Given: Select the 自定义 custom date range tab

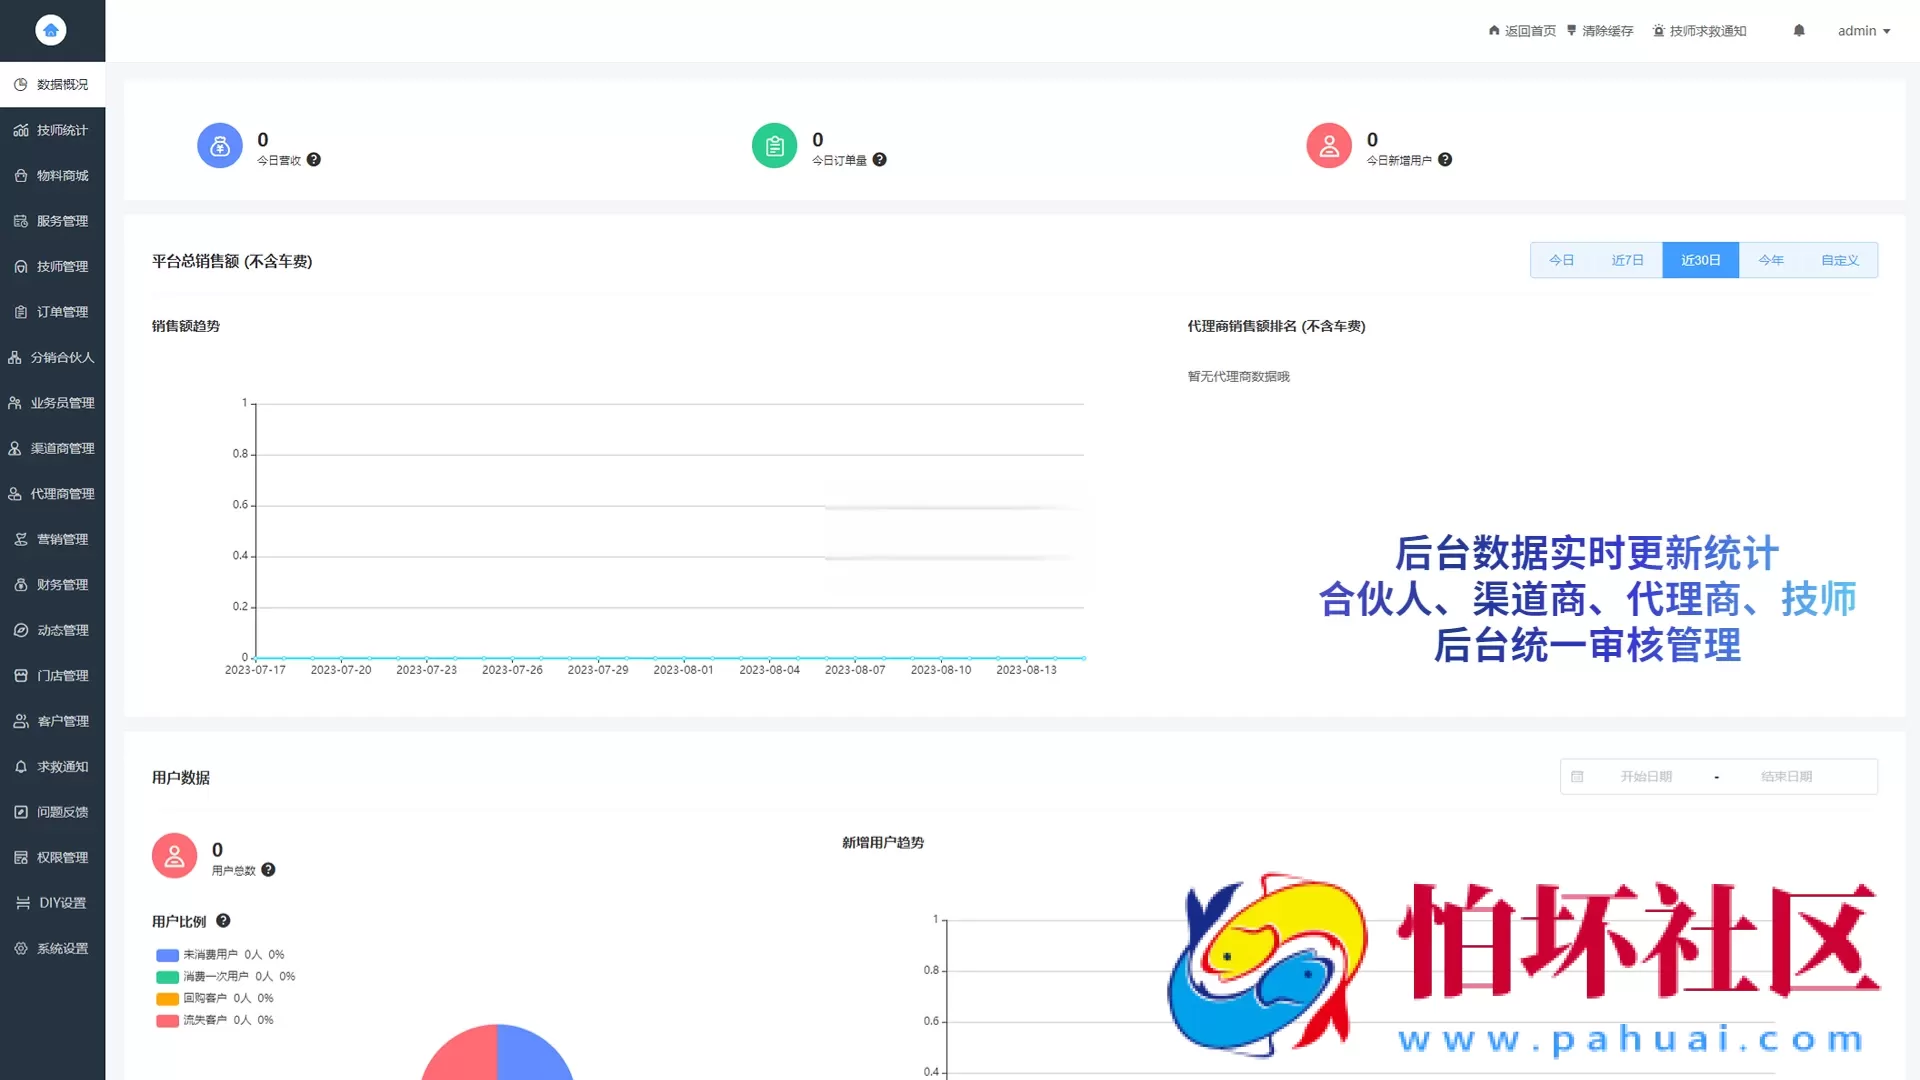Looking at the screenshot, I should 1838,259.
